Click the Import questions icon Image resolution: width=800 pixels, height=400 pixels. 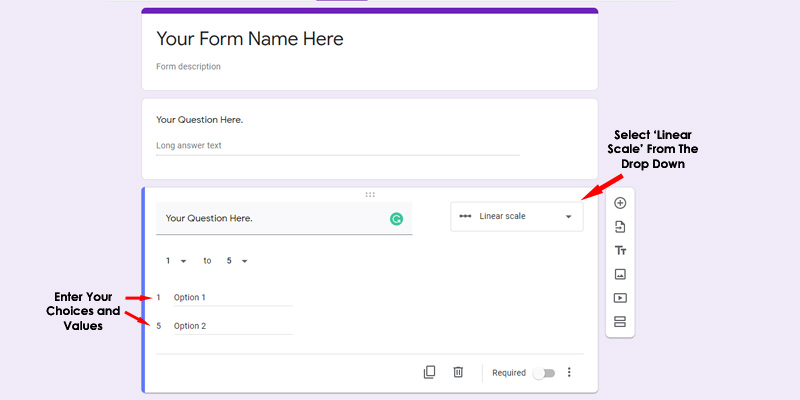click(620, 227)
